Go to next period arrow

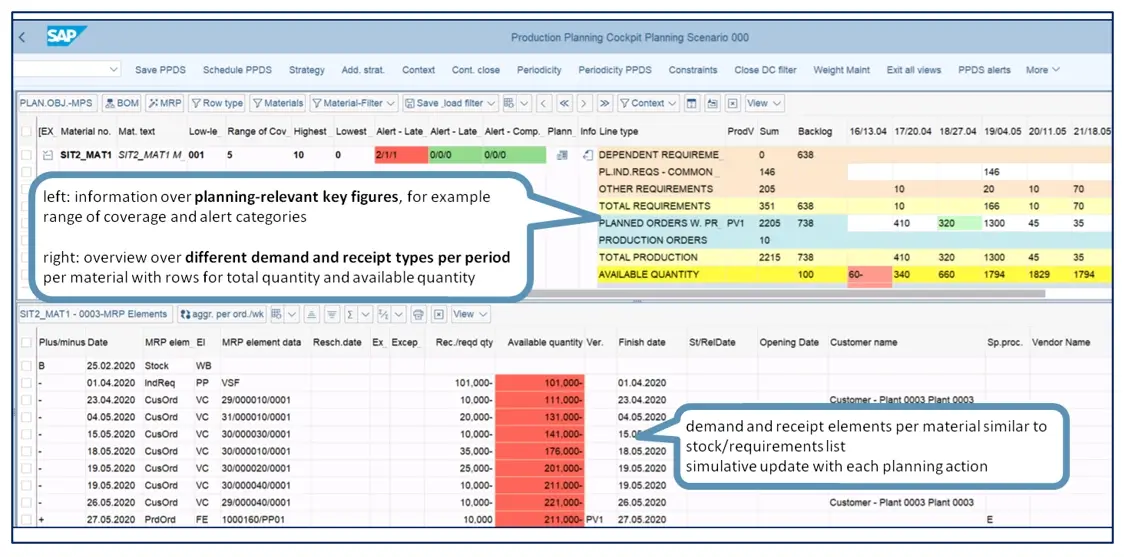coord(584,103)
